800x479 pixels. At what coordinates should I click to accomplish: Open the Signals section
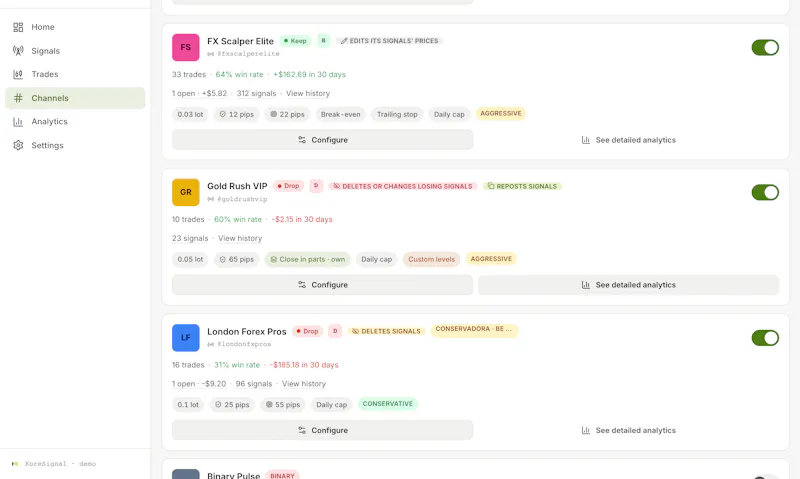coord(75,51)
